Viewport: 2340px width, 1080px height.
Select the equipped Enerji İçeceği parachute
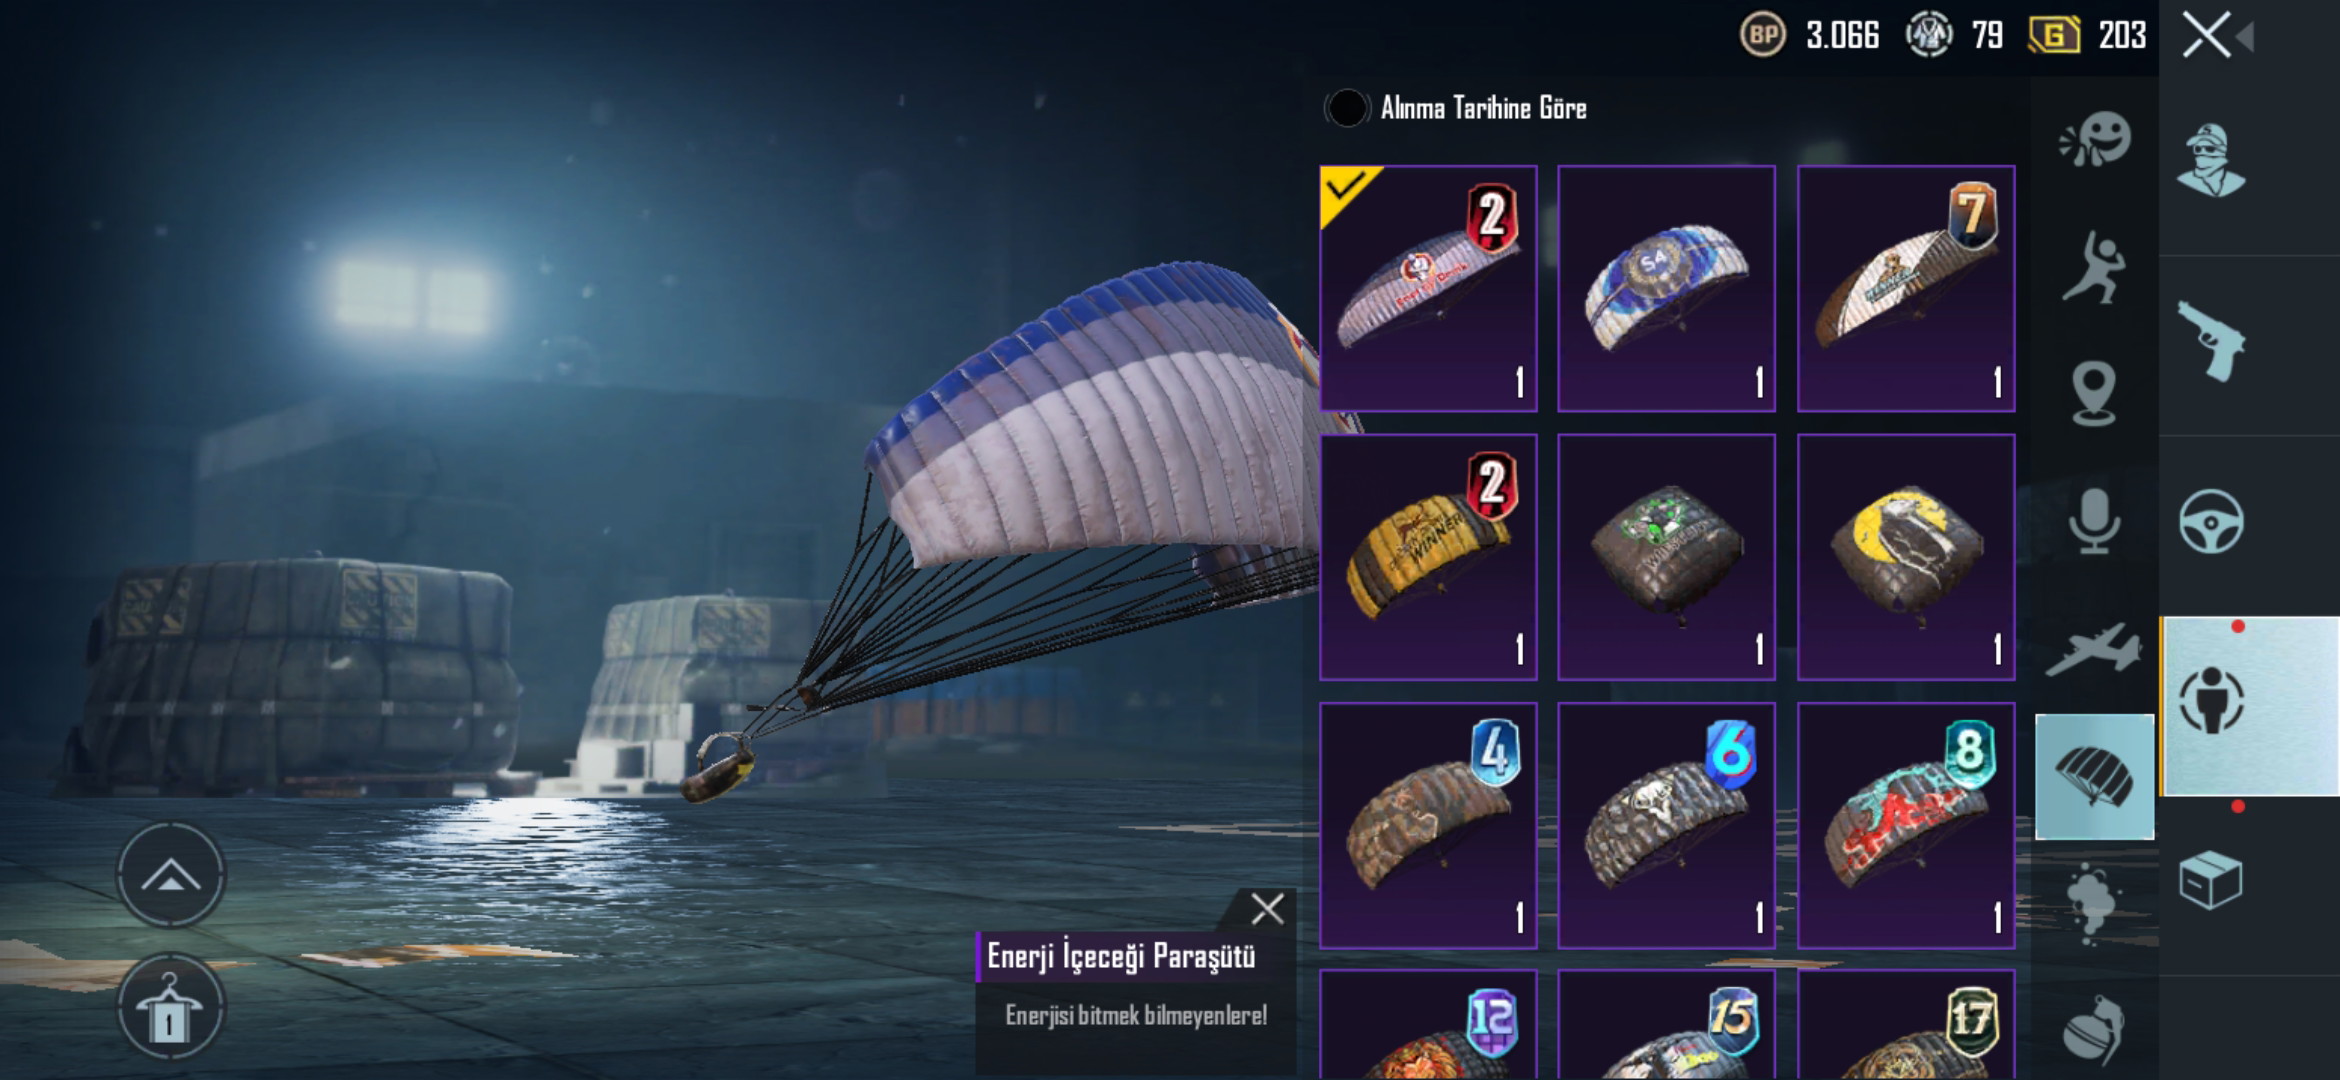(x=1428, y=288)
